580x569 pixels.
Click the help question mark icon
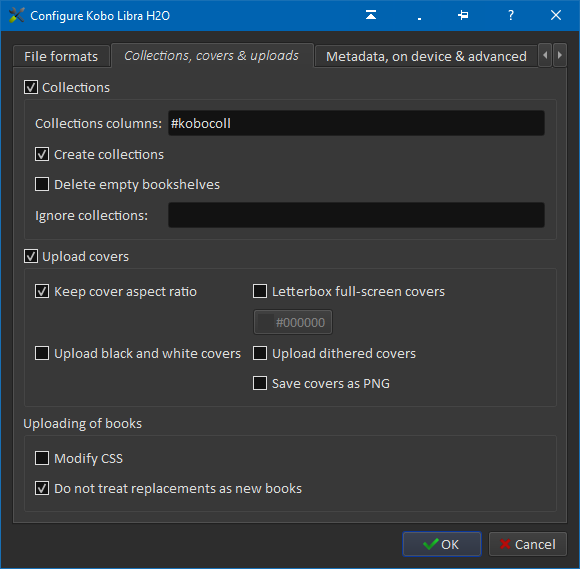tap(511, 15)
